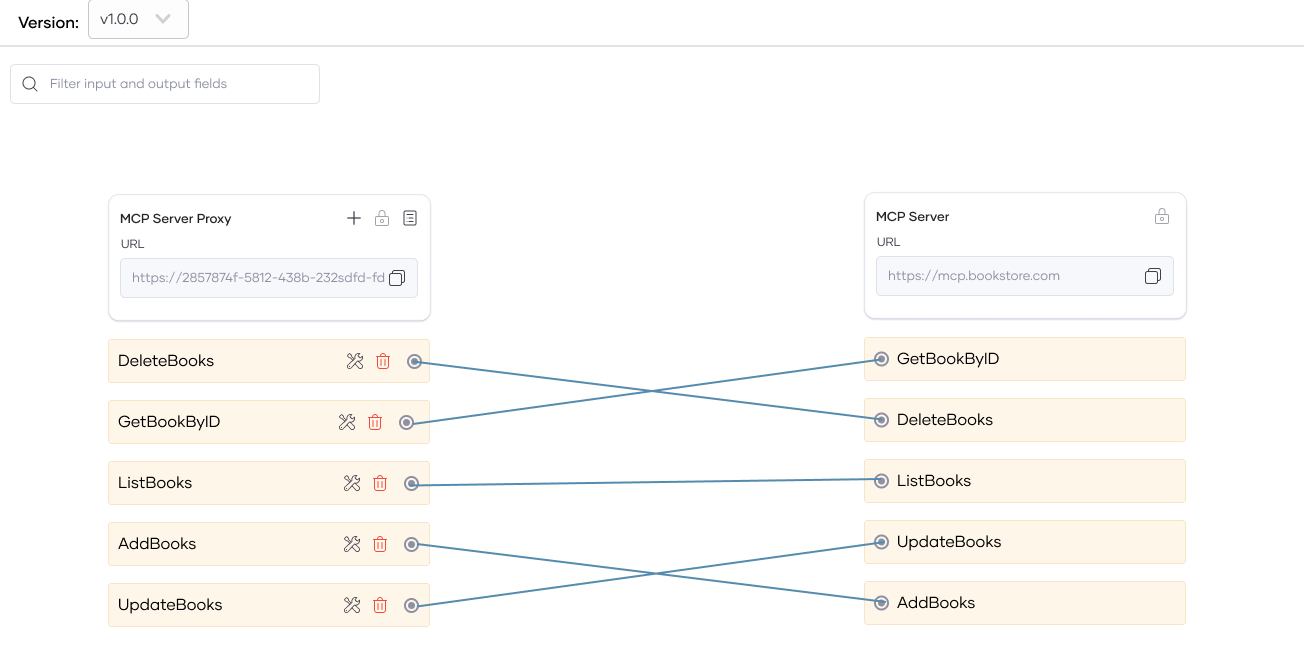Screen dimensions: 1304x664
Task: Expand the DeleteBooks server connection node
Action: [881, 419]
